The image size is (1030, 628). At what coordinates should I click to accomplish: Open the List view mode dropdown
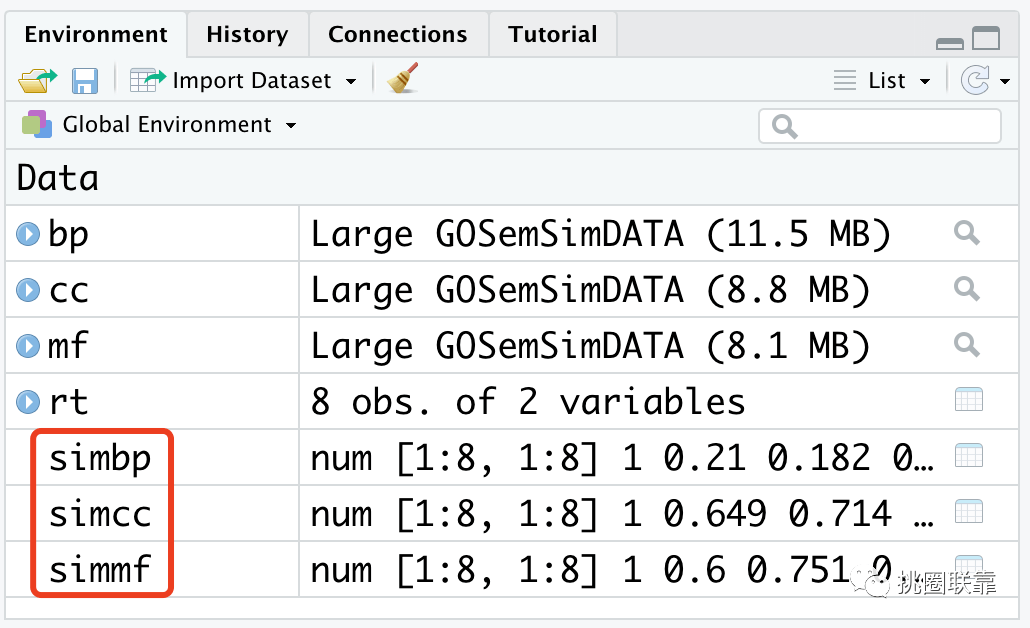(x=884, y=81)
